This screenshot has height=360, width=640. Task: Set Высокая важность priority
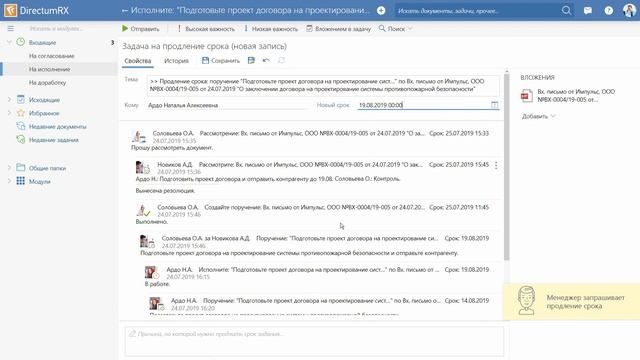point(206,29)
